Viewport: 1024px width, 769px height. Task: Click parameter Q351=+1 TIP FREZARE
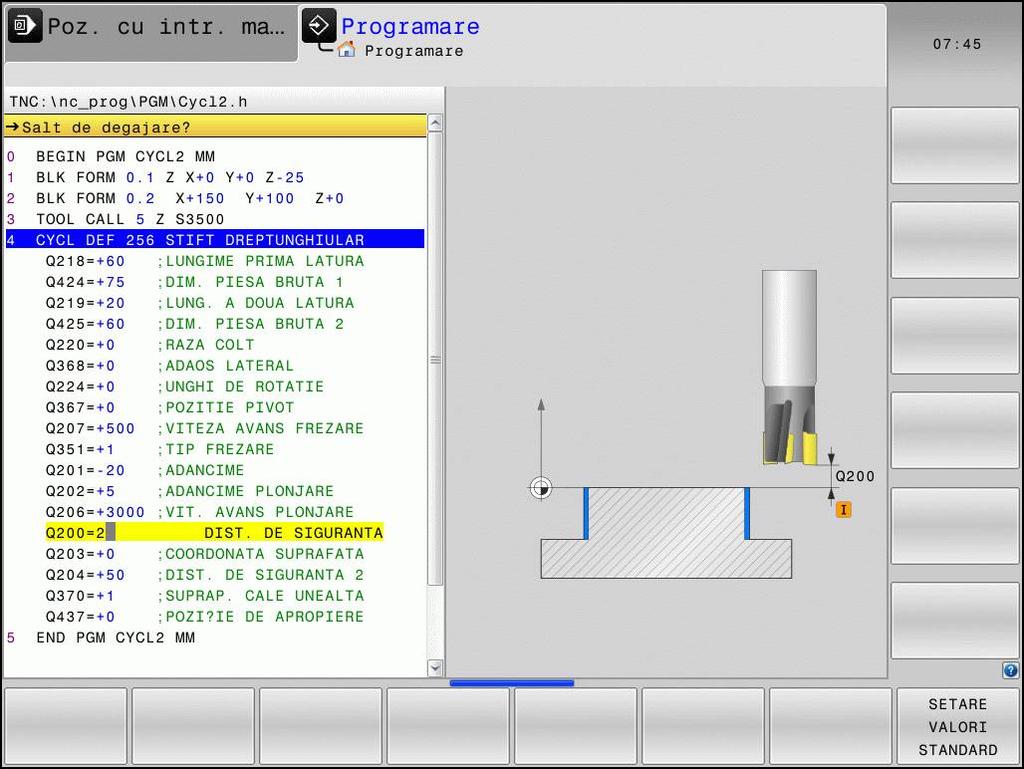point(159,449)
